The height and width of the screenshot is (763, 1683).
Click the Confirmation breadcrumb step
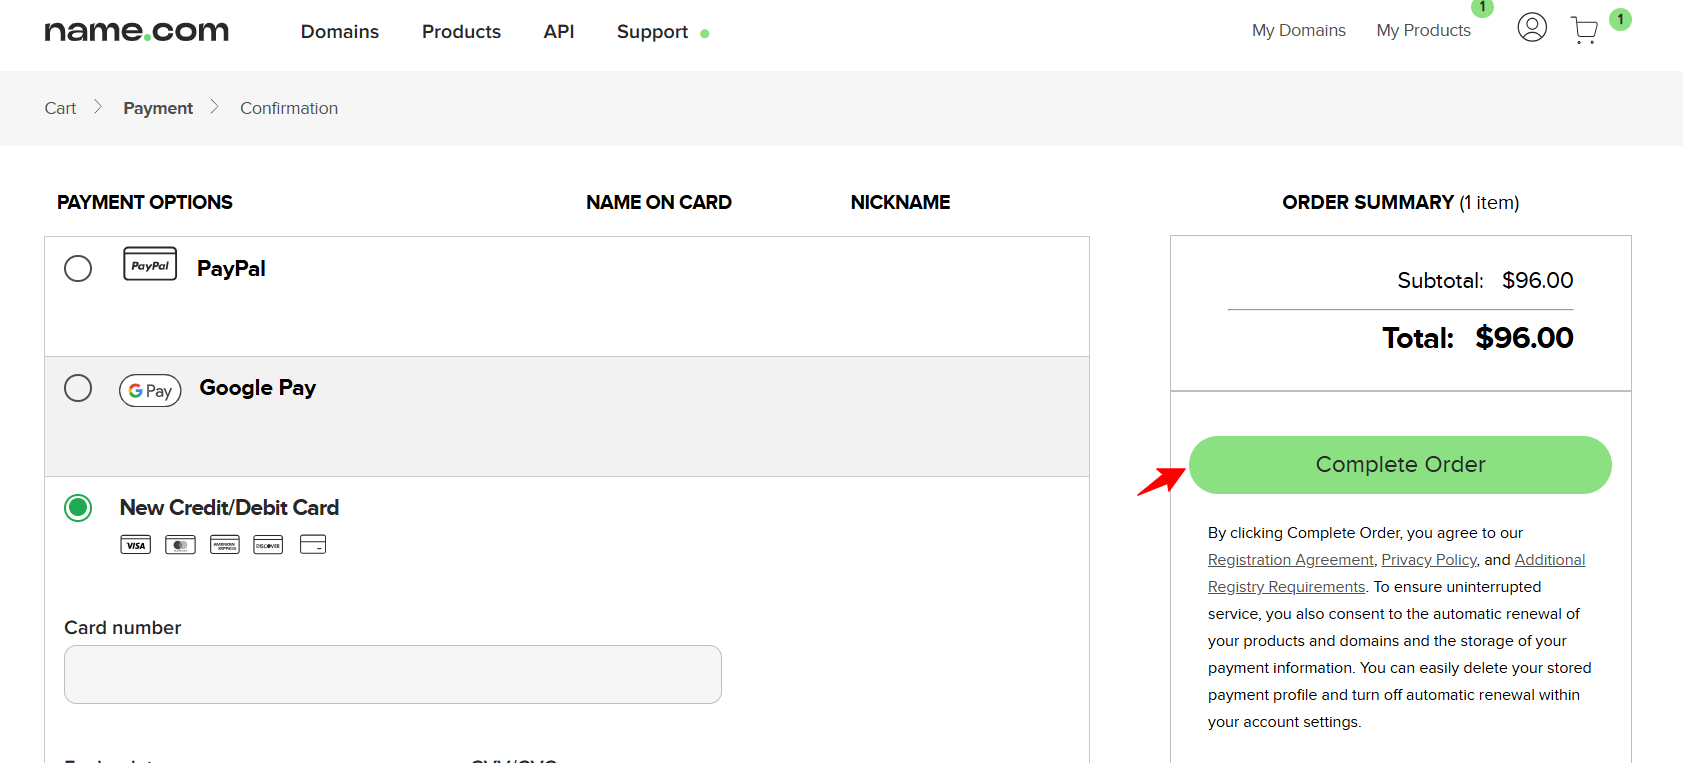click(289, 108)
